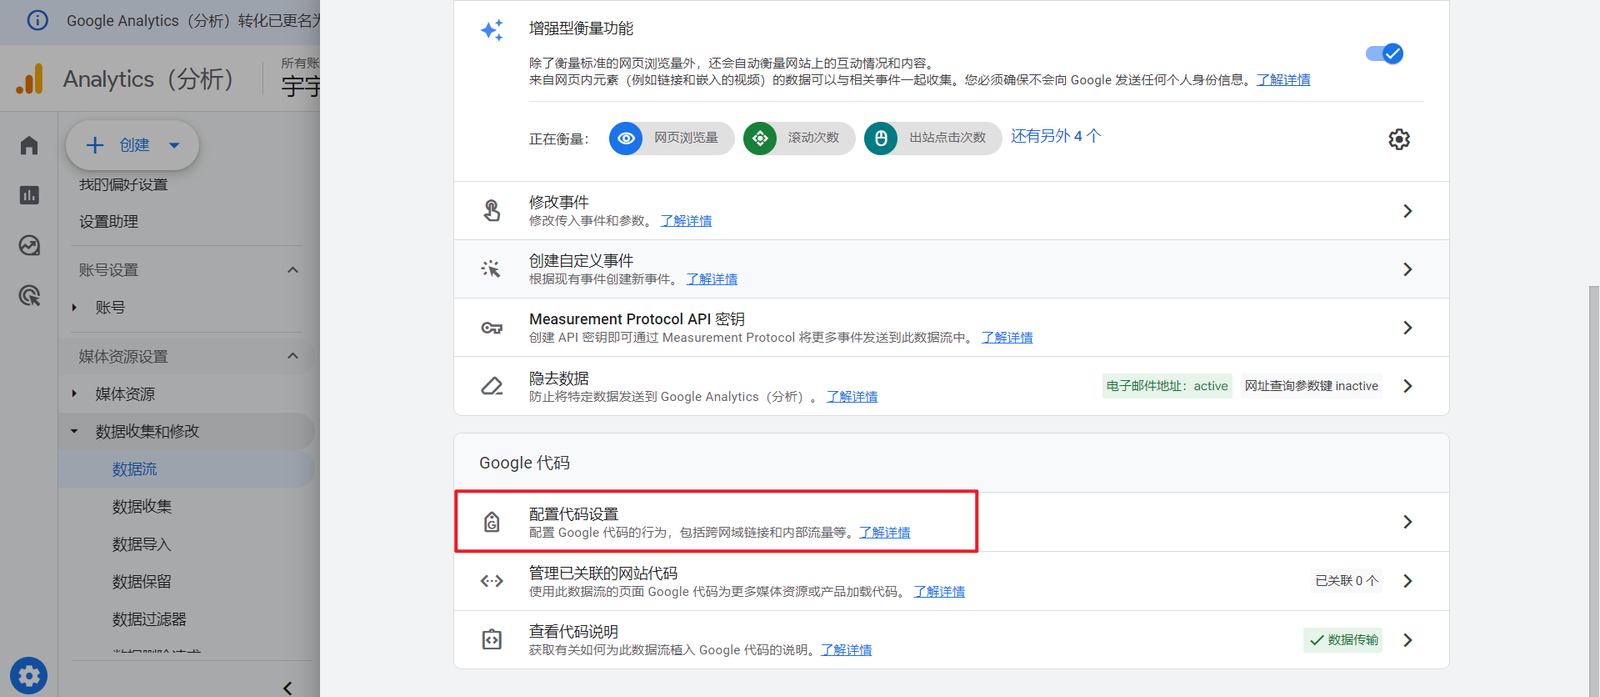Open 管理已关联的网站代码 row chevron
The image size is (1600, 697).
coord(1407,581)
